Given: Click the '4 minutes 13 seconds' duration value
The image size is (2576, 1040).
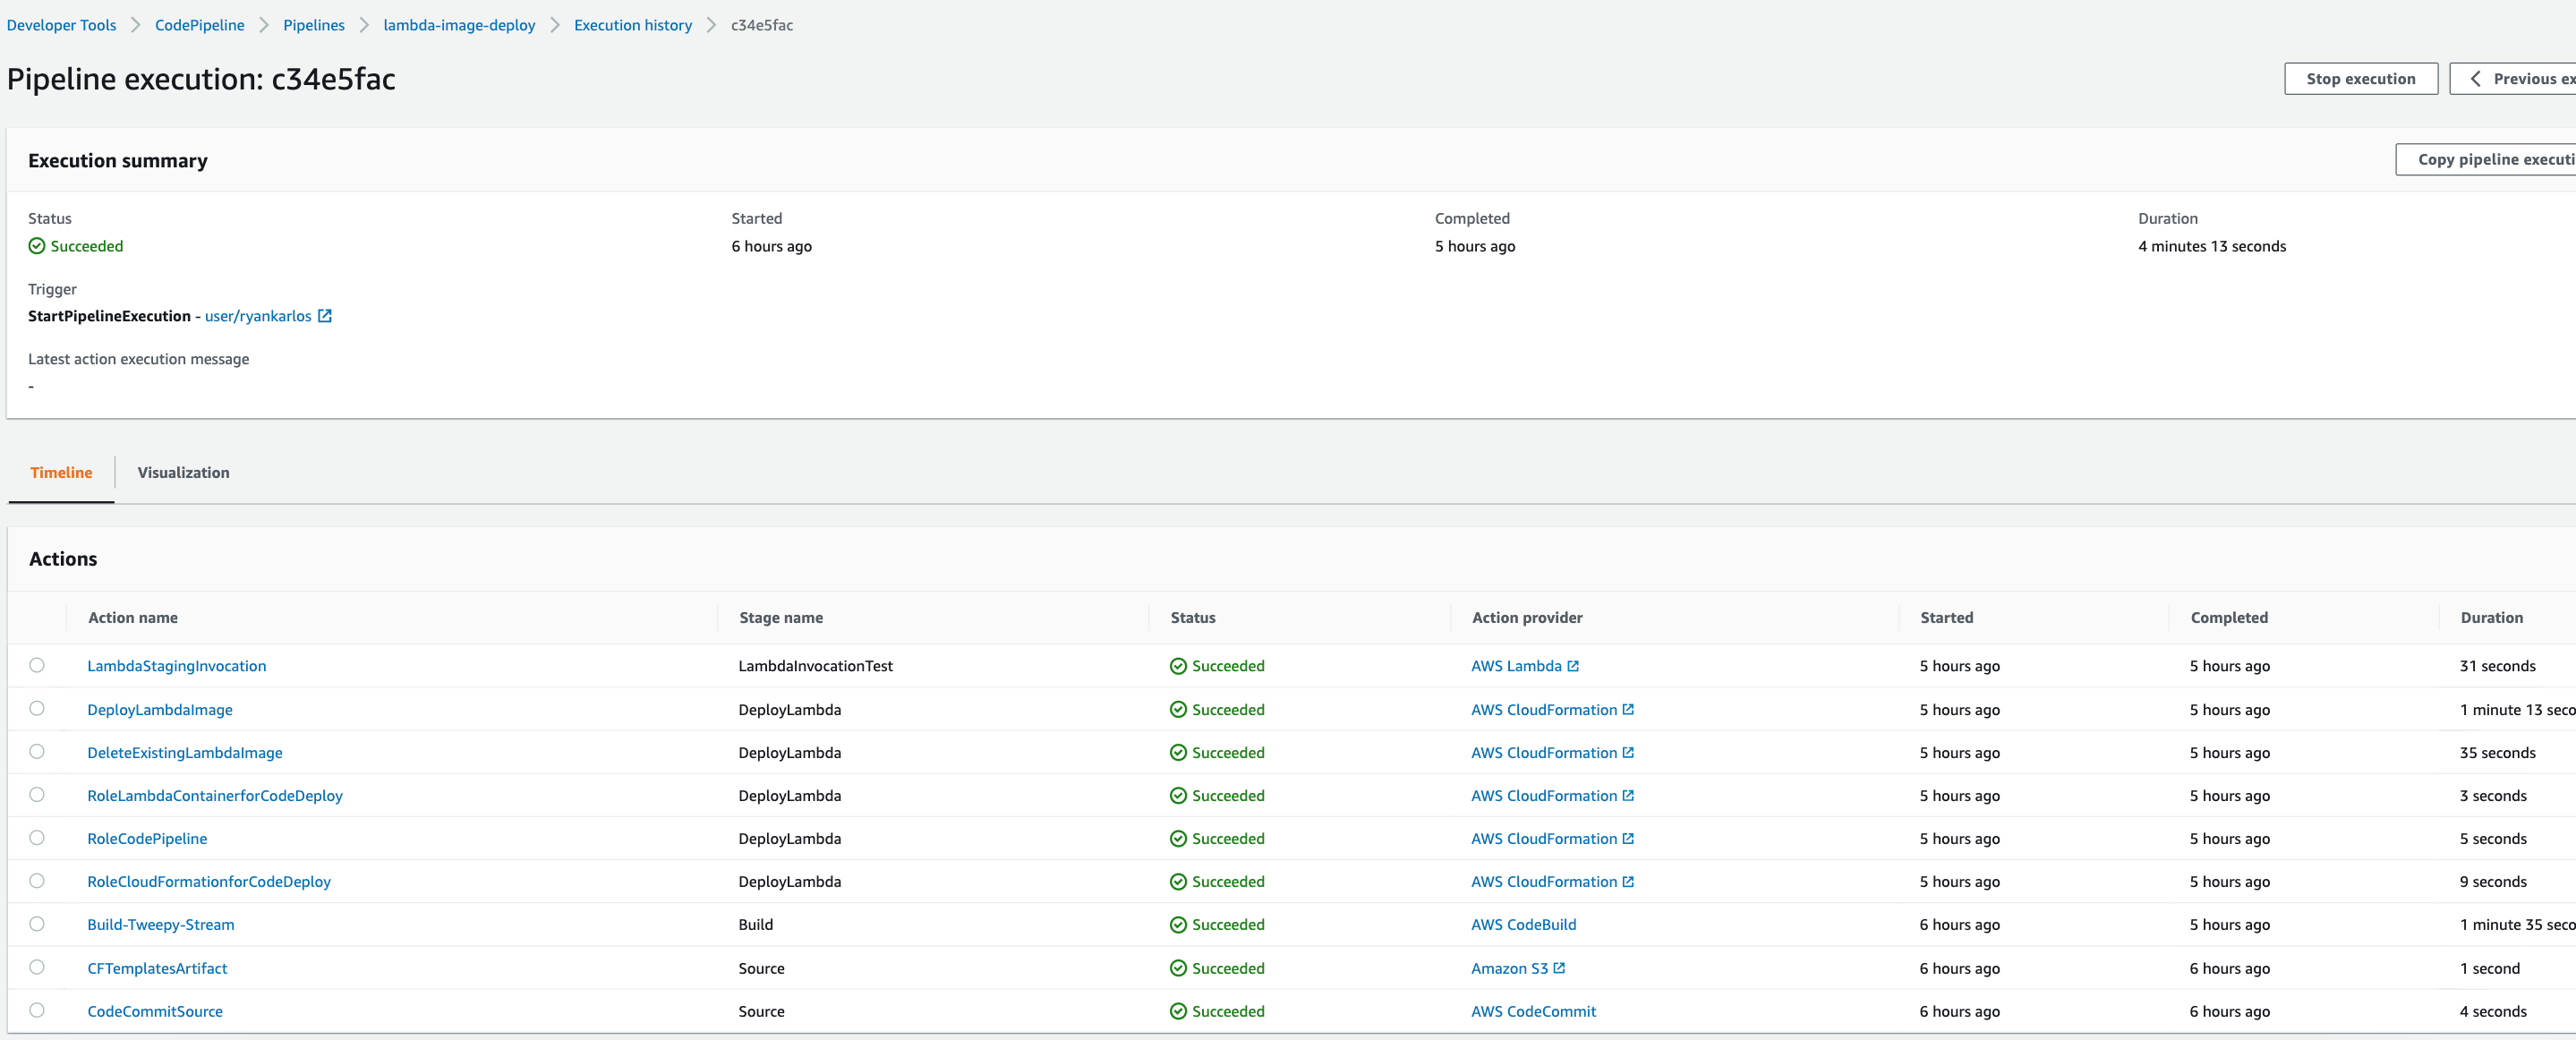Looking at the screenshot, I should [x=2212, y=246].
